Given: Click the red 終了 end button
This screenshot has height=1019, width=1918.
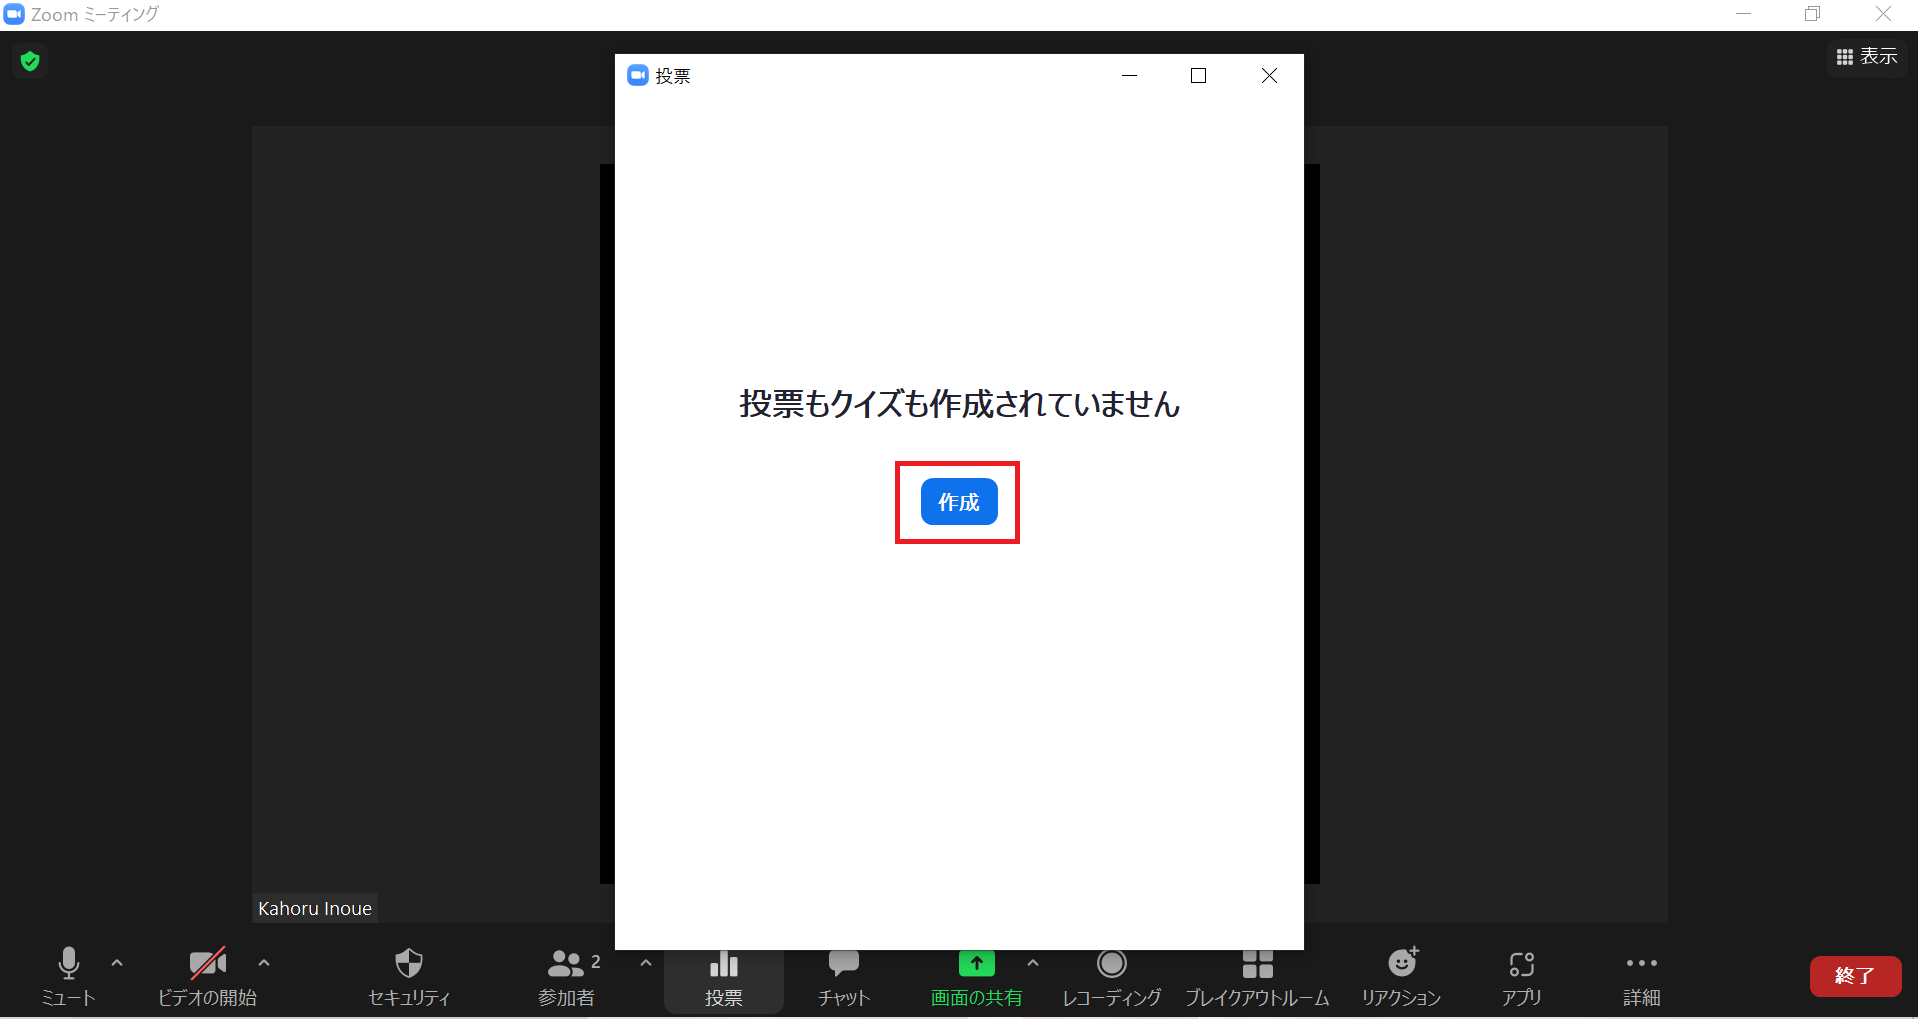Looking at the screenshot, I should 1855,976.
